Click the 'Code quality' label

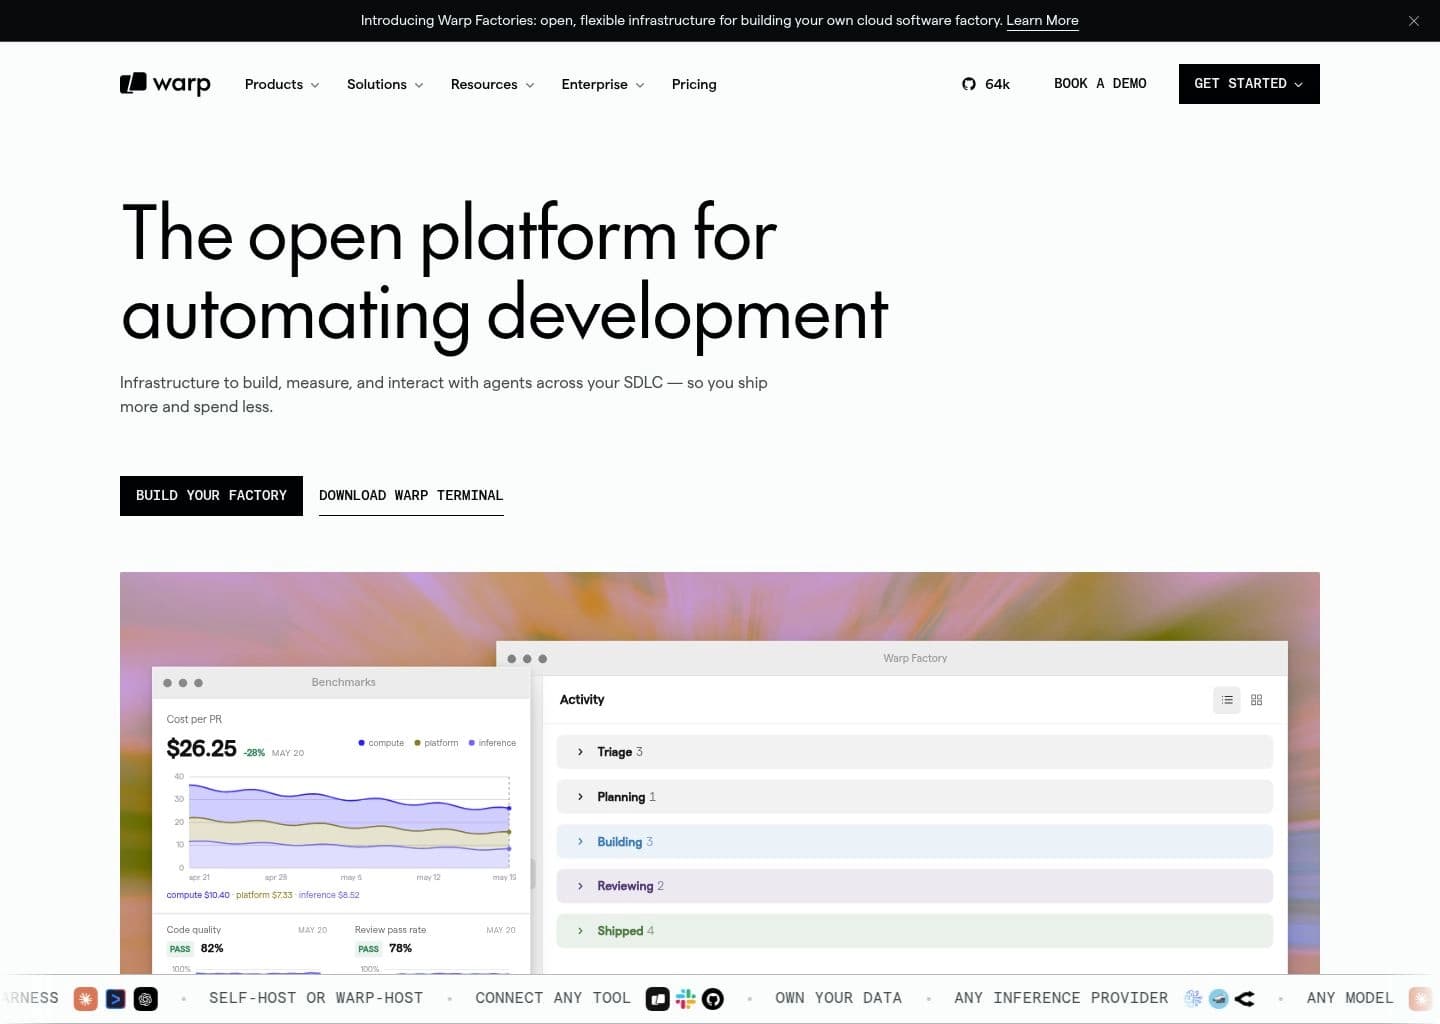[x=194, y=930]
